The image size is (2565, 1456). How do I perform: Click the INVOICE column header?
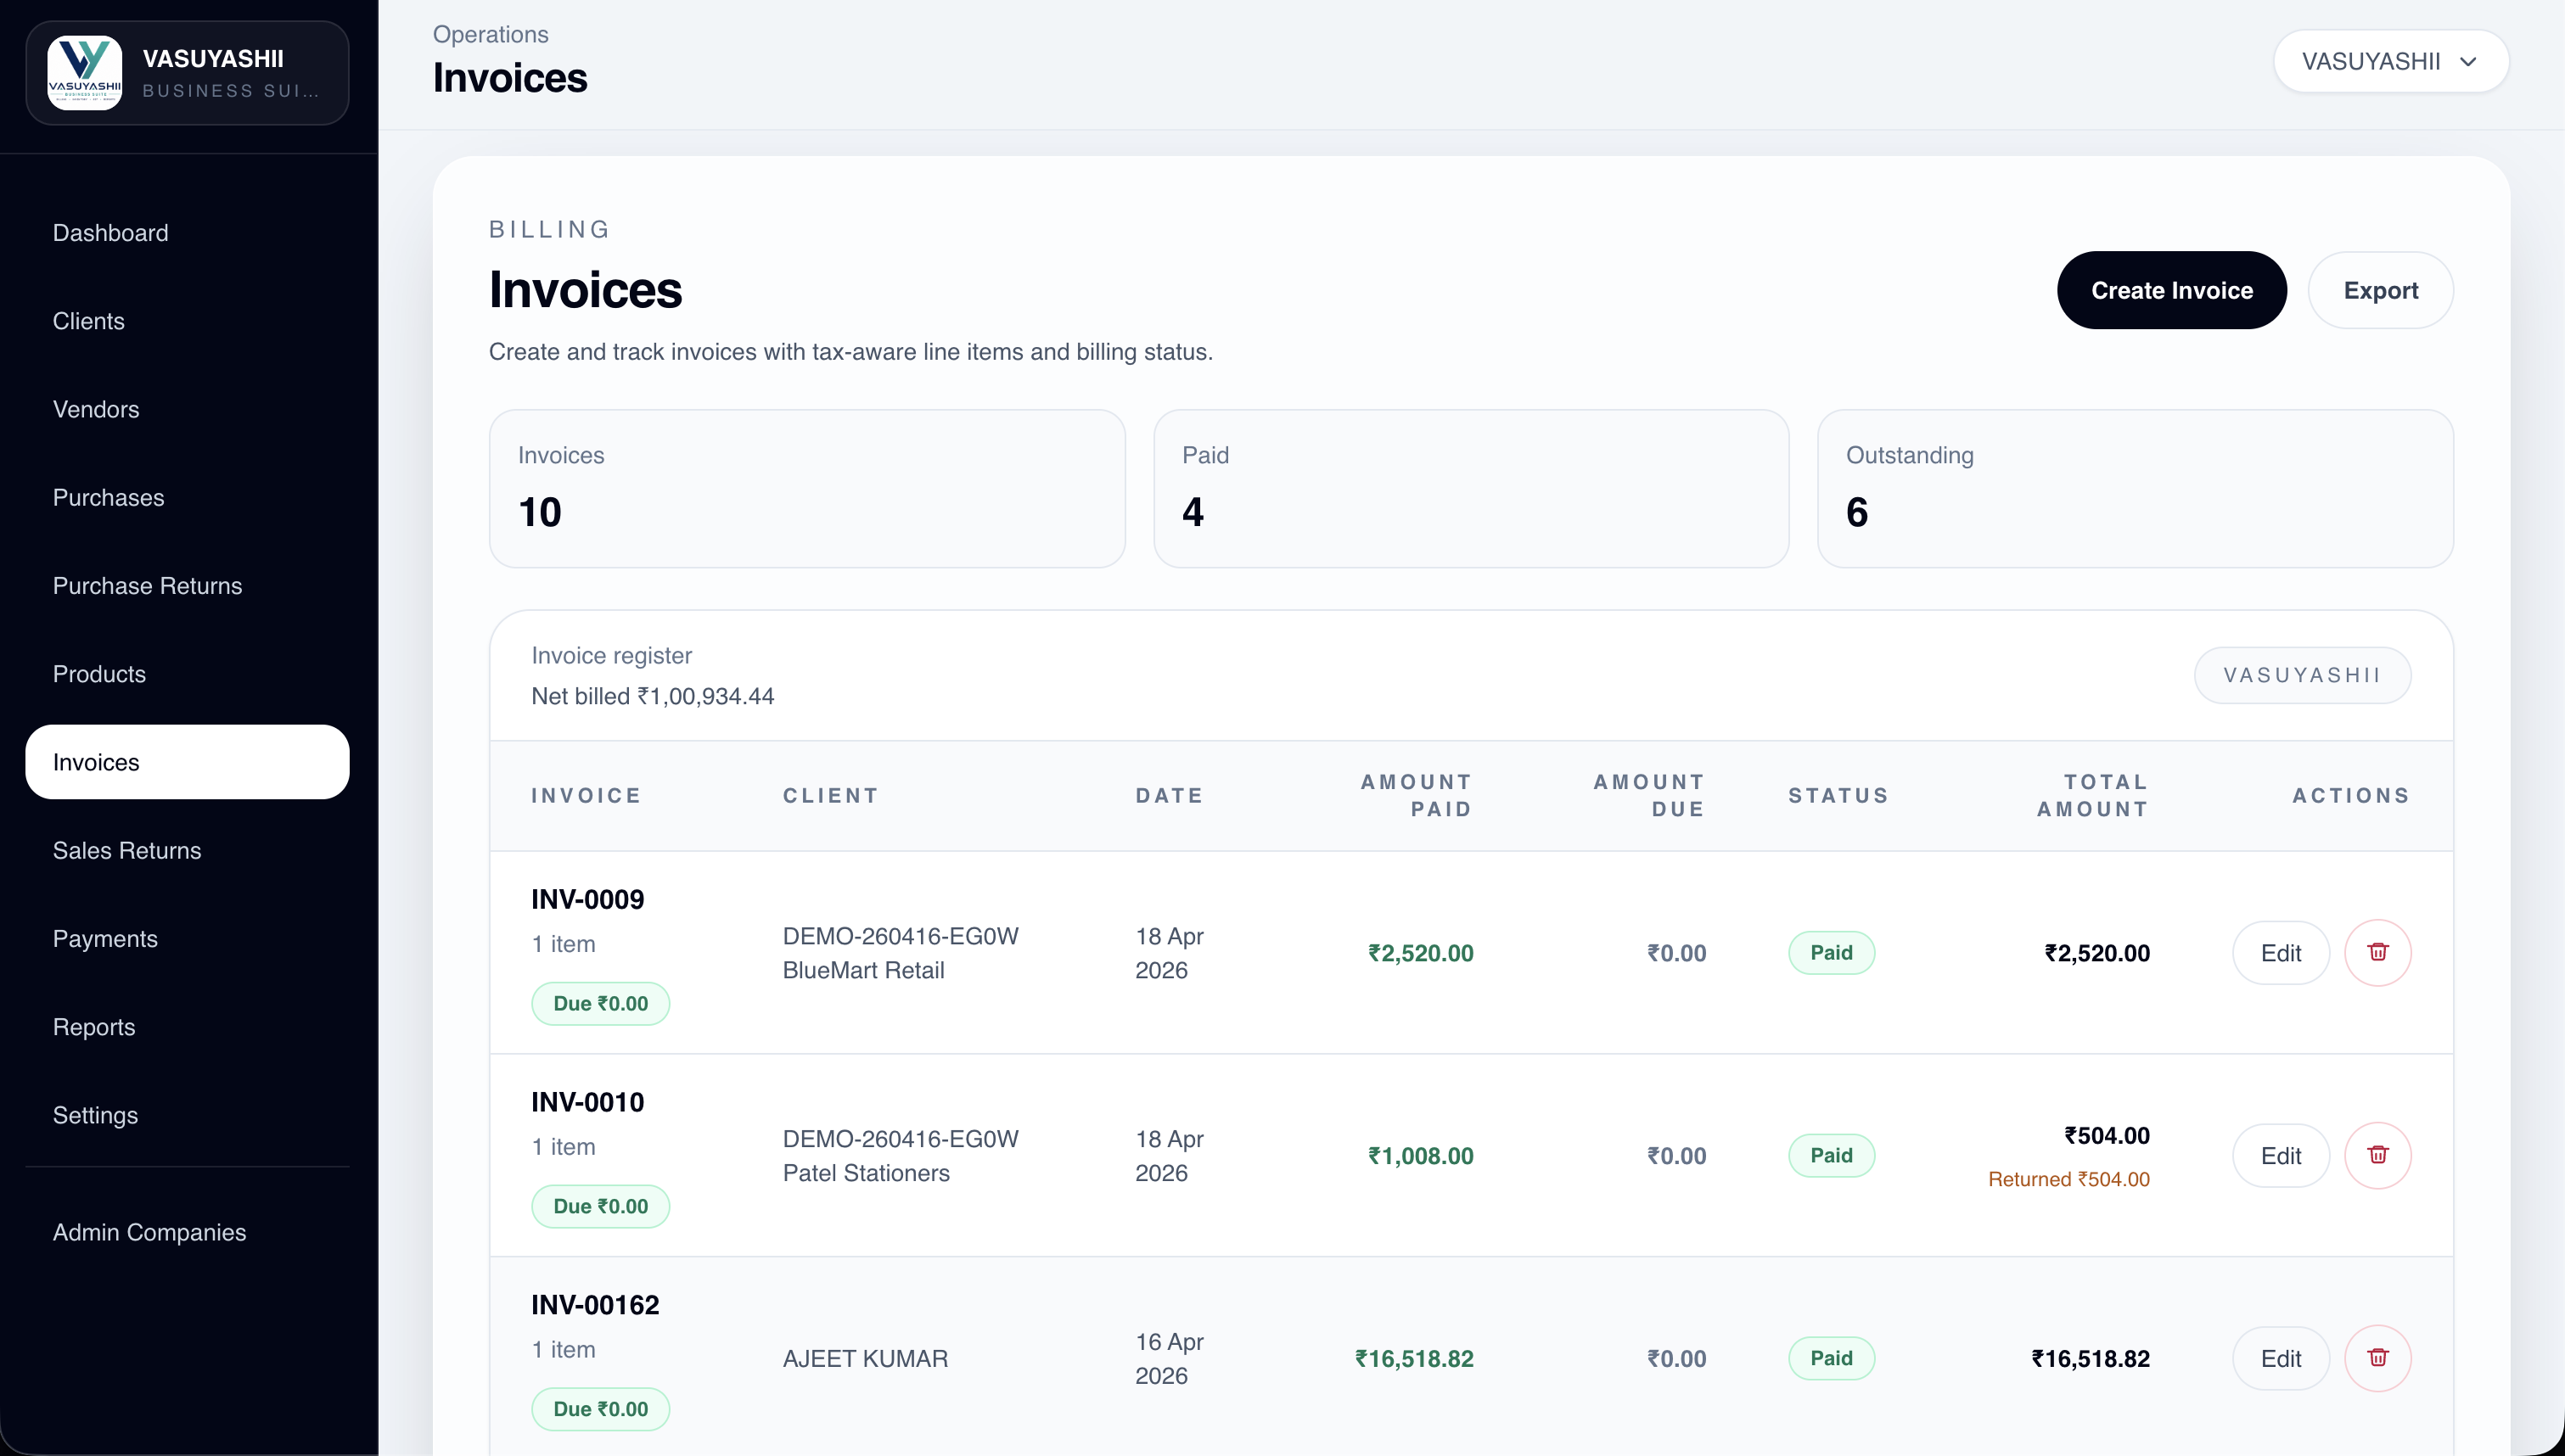pos(586,796)
